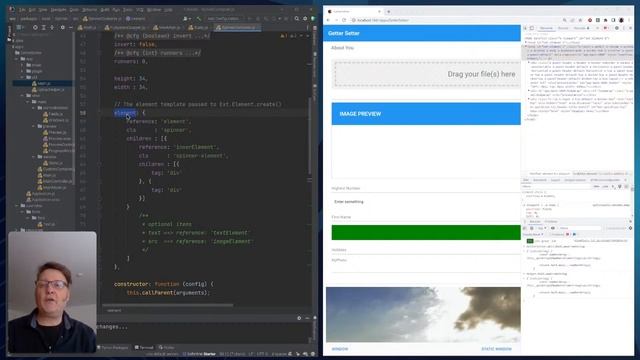The height and width of the screenshot is (360, 640).
Task: Switch to top DevTools Console tab
Action: (563, 28)
